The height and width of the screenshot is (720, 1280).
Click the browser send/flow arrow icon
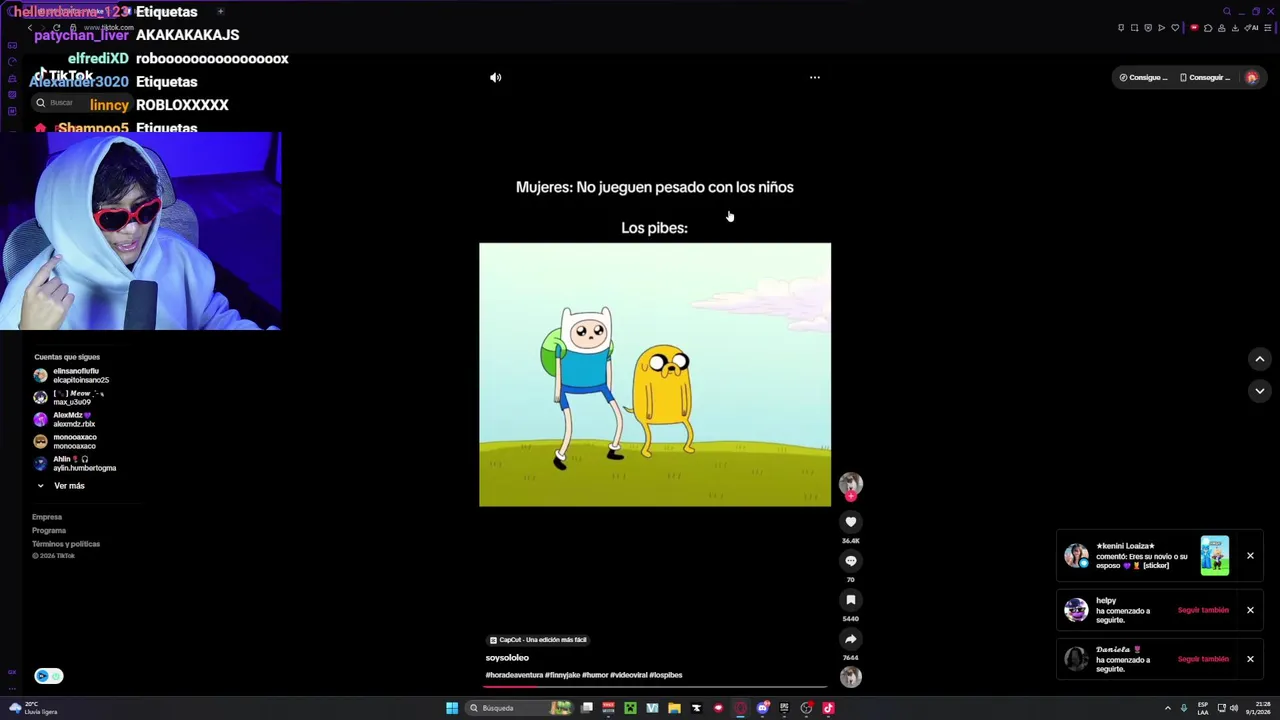[x=1161, y=27]
